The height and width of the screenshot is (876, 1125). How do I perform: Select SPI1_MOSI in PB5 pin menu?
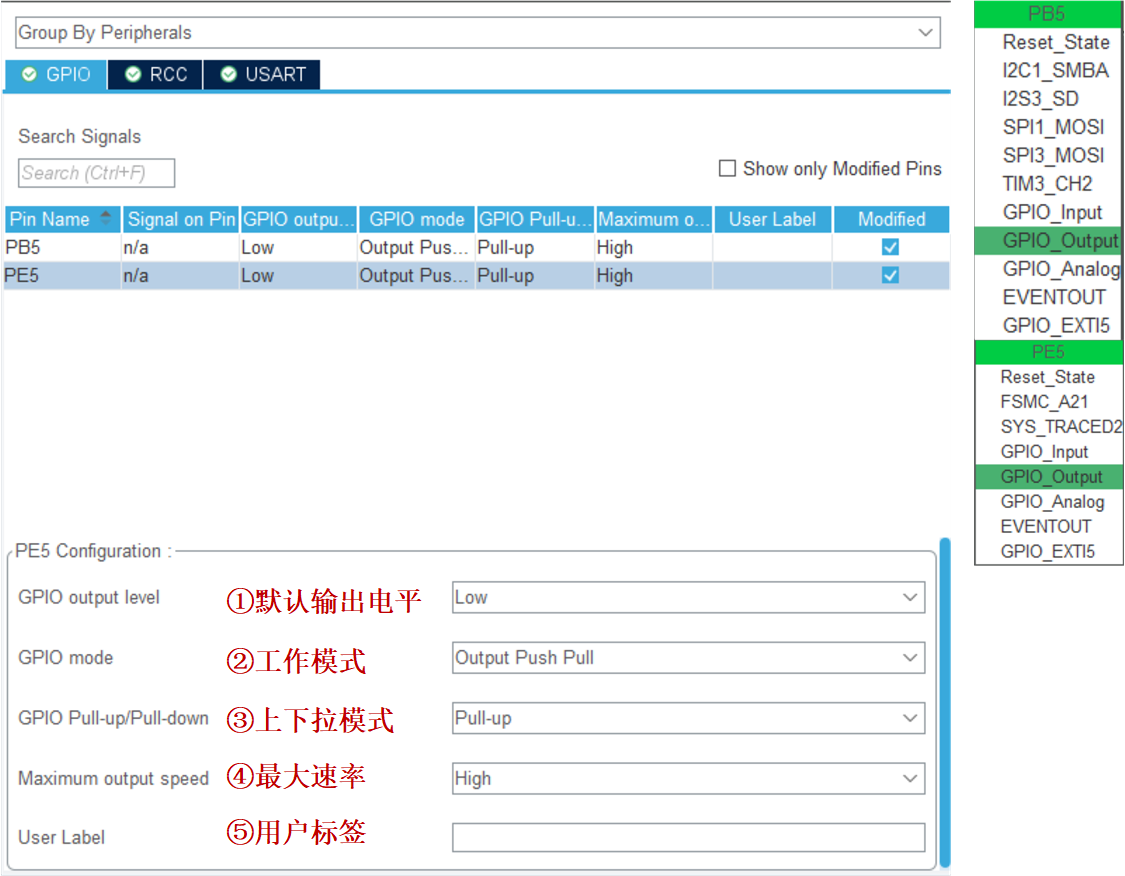point(1053,127)
